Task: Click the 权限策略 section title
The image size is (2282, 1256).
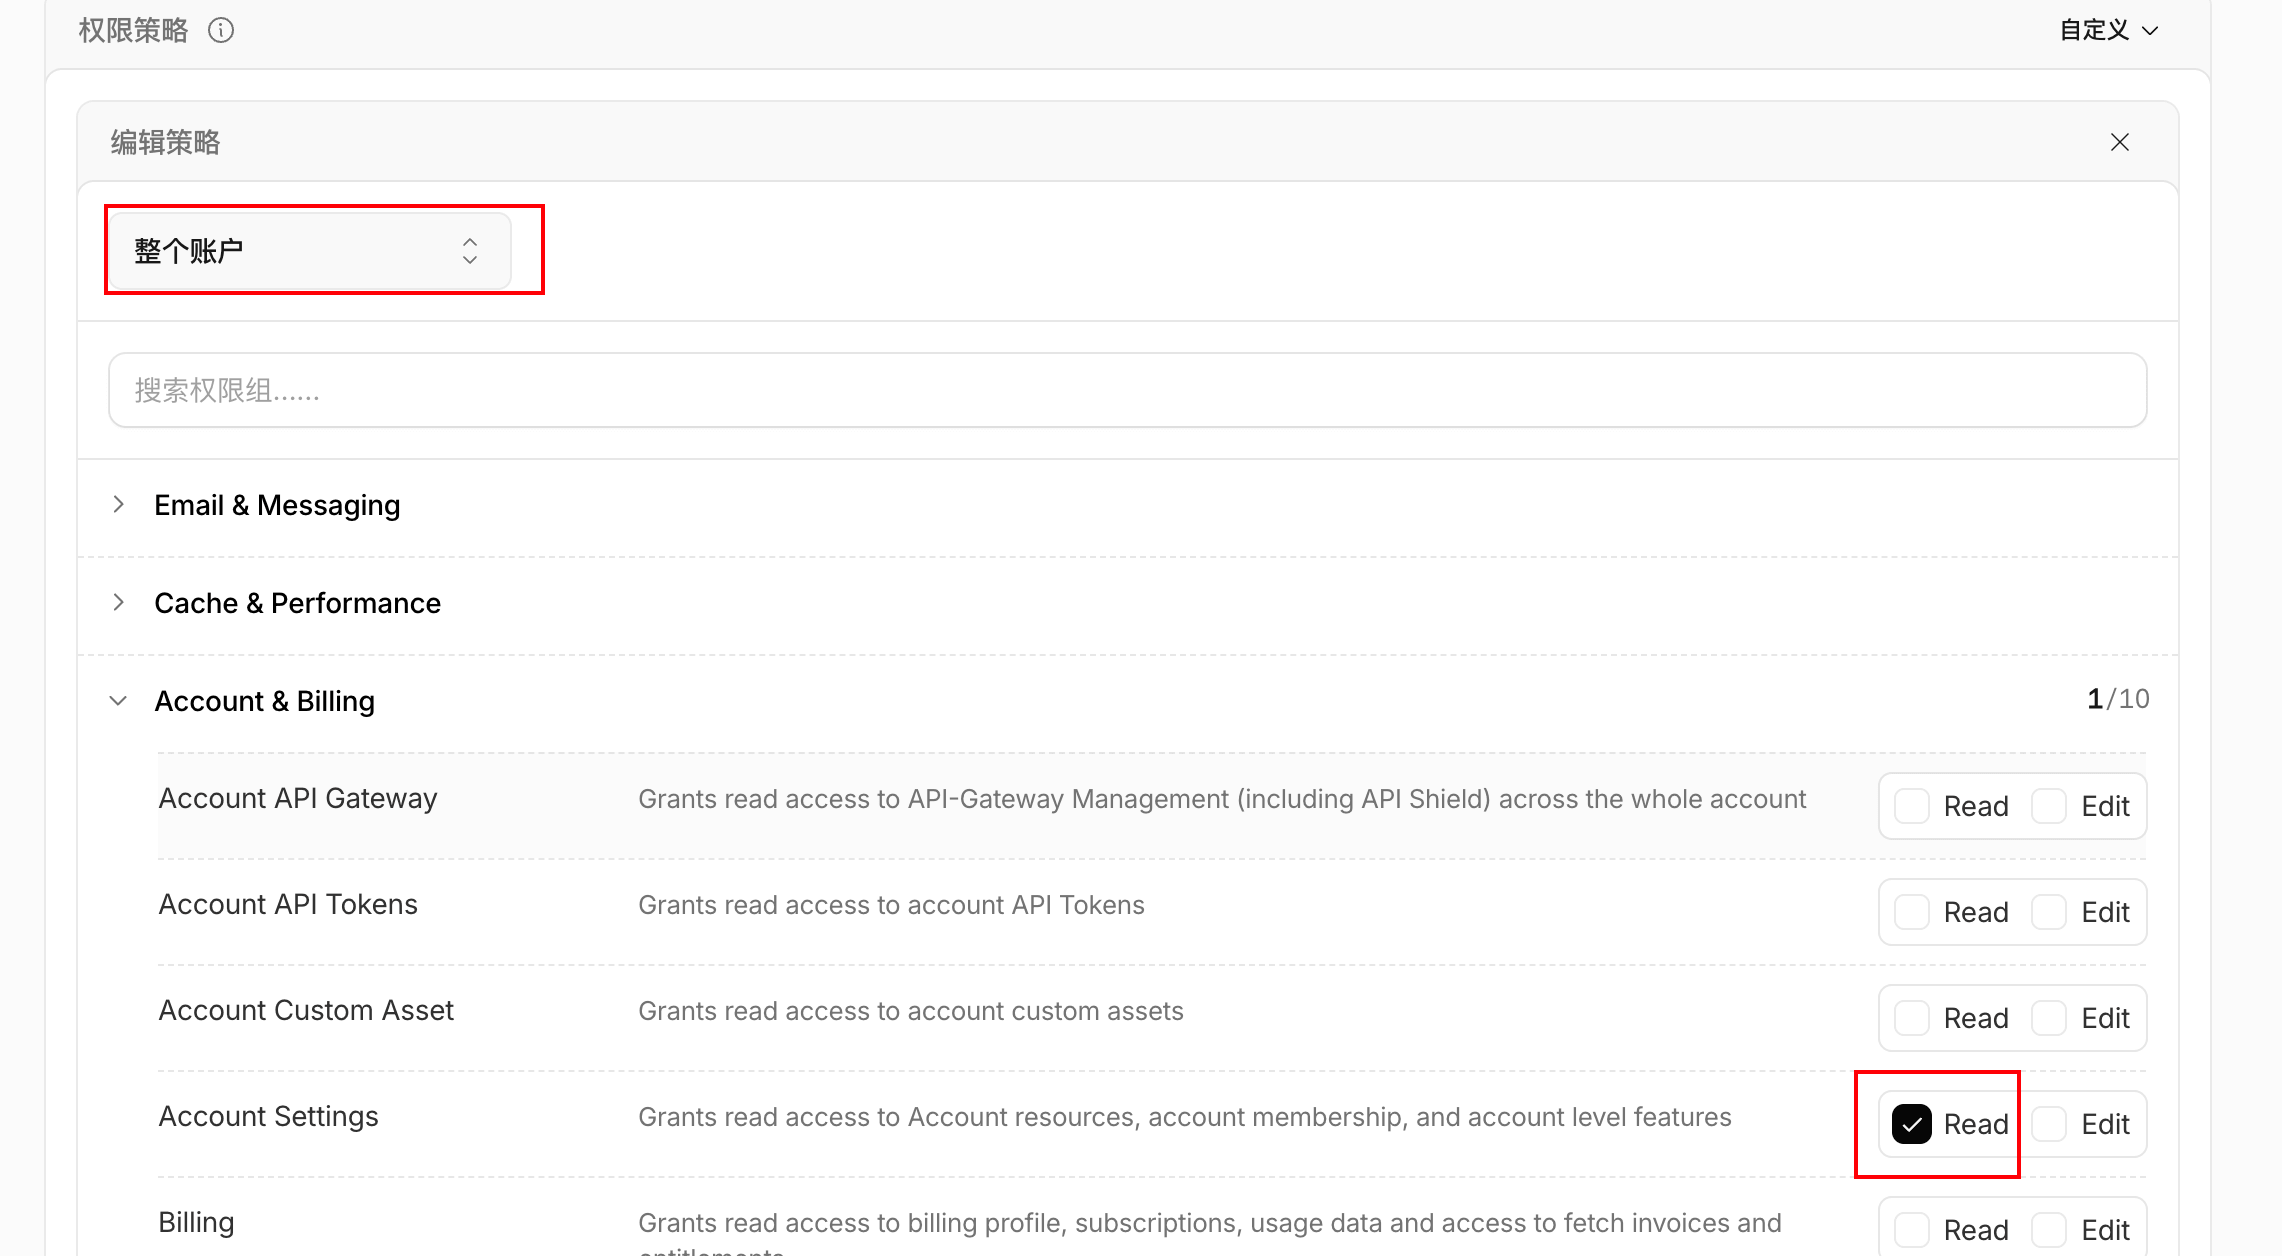Action: pos(133,31)
